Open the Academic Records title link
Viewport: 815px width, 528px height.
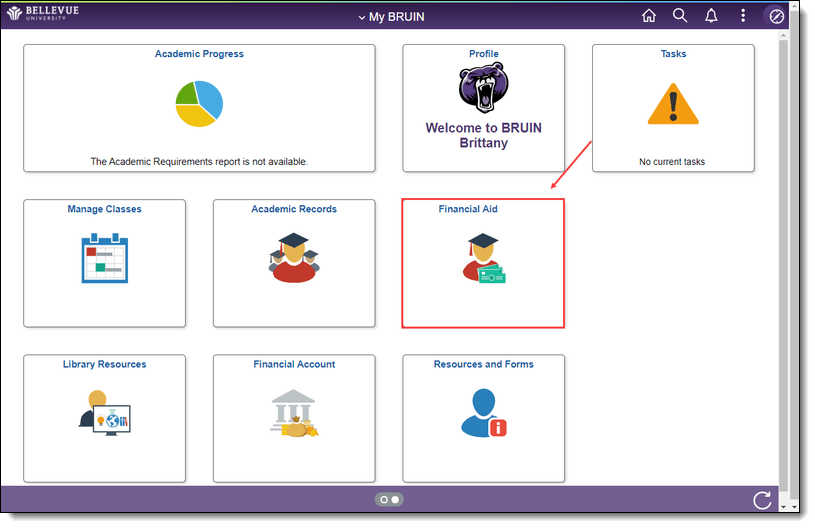pos(294,209)
